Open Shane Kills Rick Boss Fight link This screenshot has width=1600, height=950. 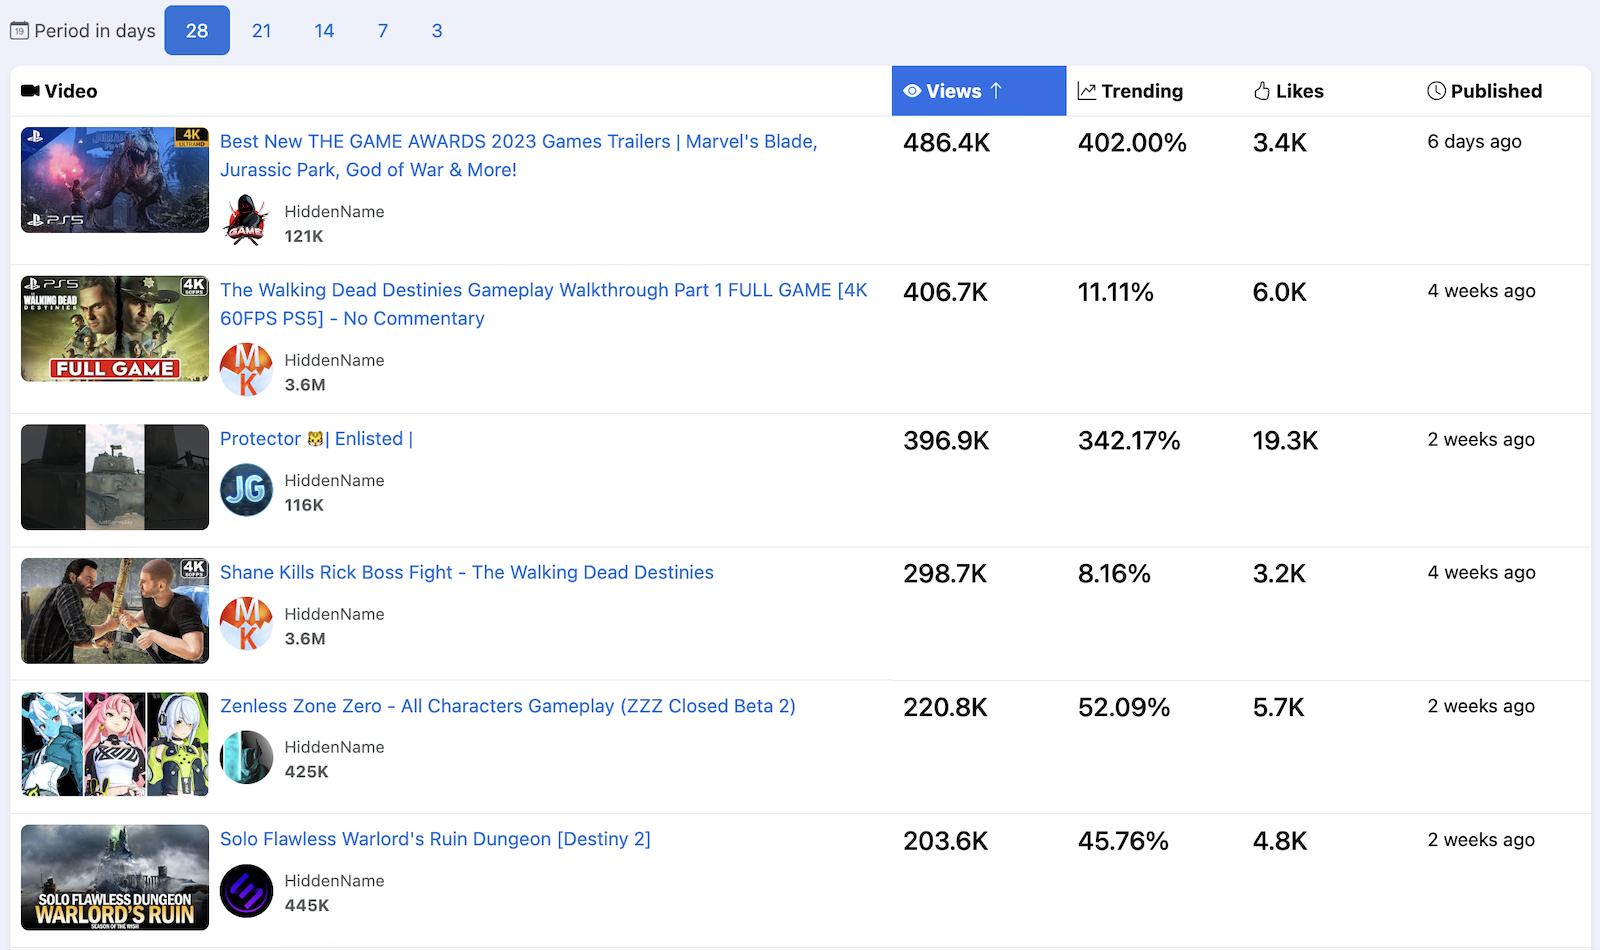tap(467, 572)
